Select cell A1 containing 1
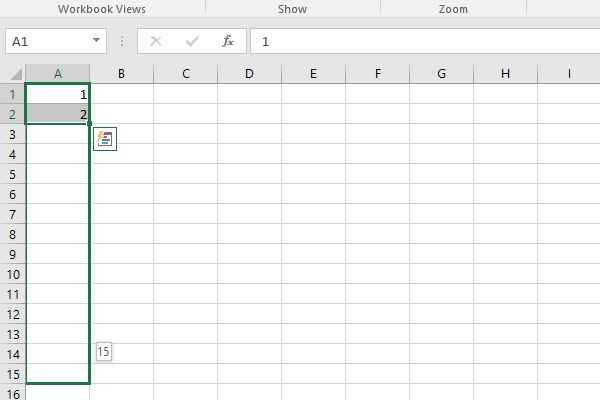Viewport: 600px width, 400px height. point(57,94)
